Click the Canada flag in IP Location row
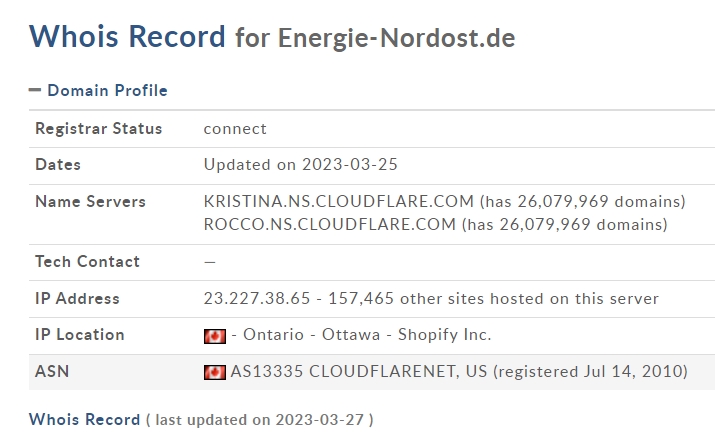 tap(215, 336)
